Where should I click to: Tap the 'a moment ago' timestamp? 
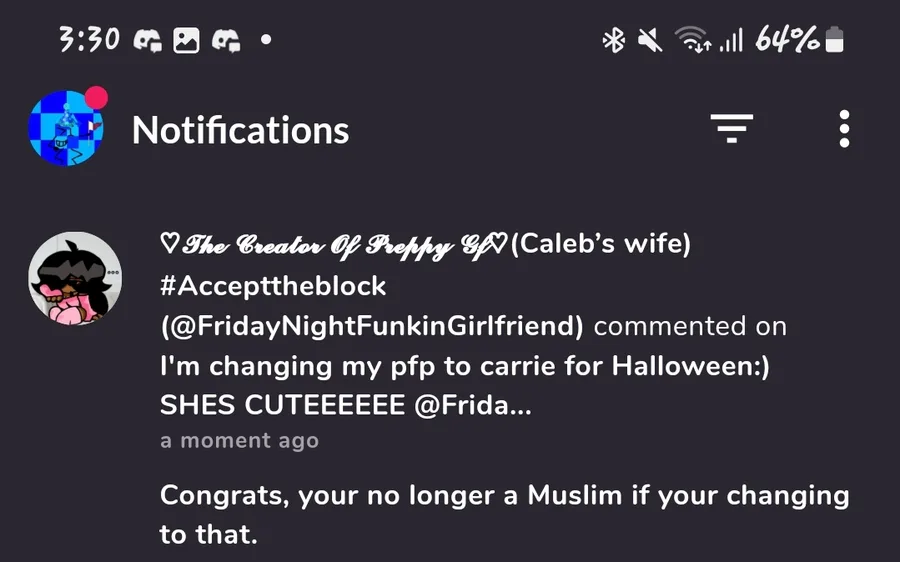coord(239,441)
